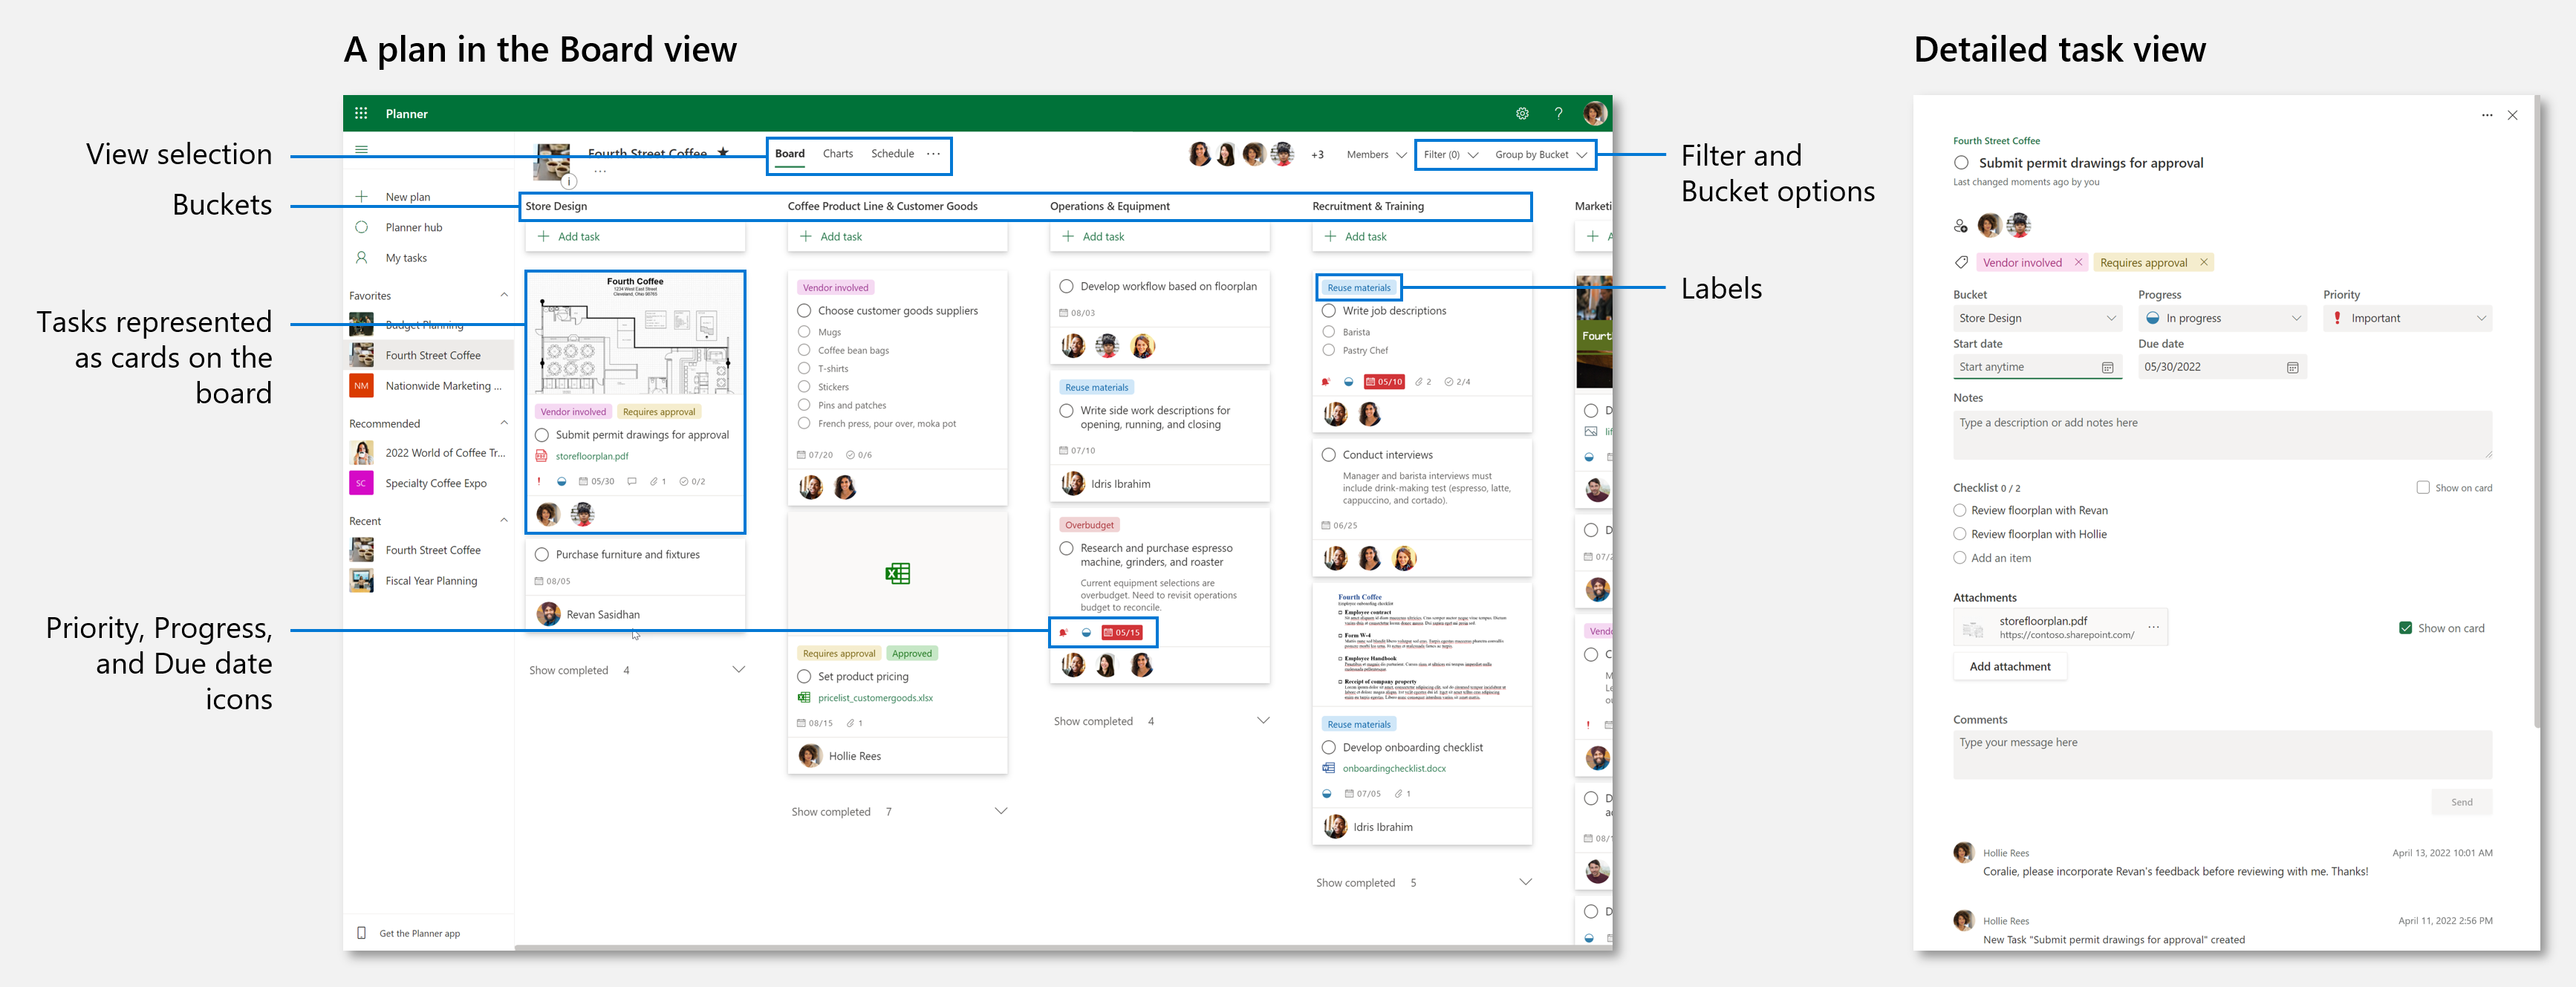Image resolution: width=2576 pixels, height=987 pixels.
Task: Open the help question mark icon
Action: pyautogui.click(x=1558, y=114)
